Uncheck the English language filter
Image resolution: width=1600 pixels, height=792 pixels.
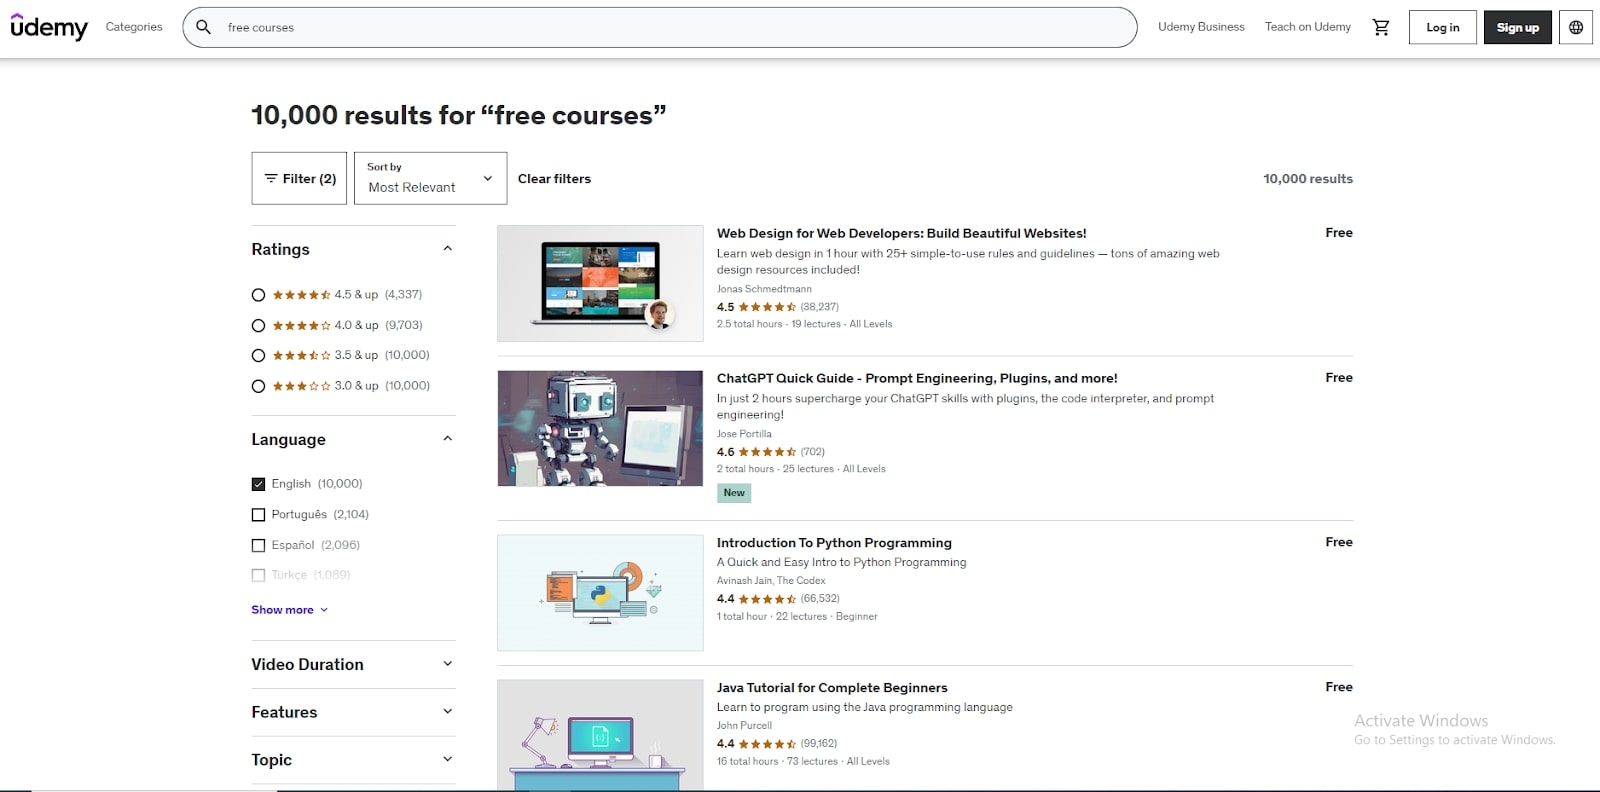click(x=258, y=483)
